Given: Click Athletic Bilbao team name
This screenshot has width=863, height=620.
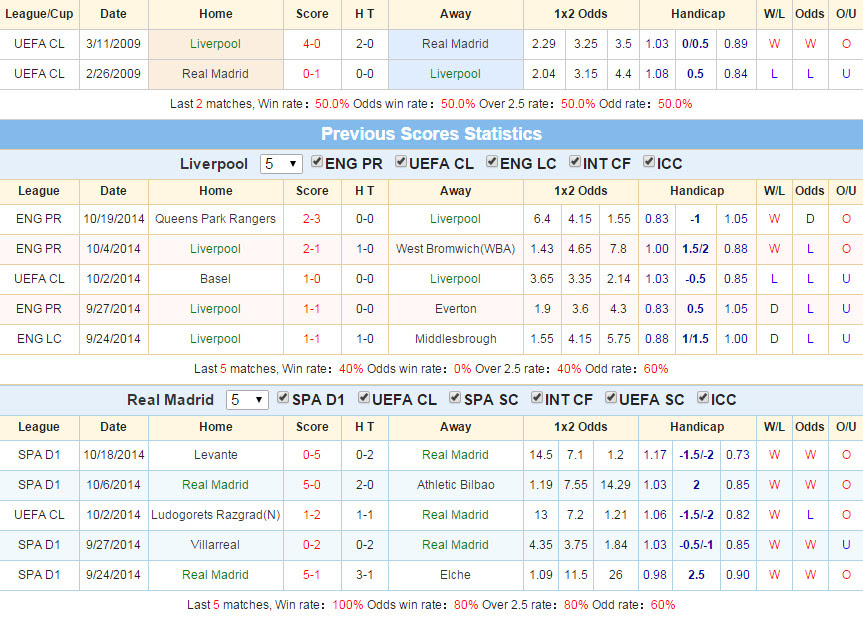Looking at the screenshot, I should tap(456, 485).
